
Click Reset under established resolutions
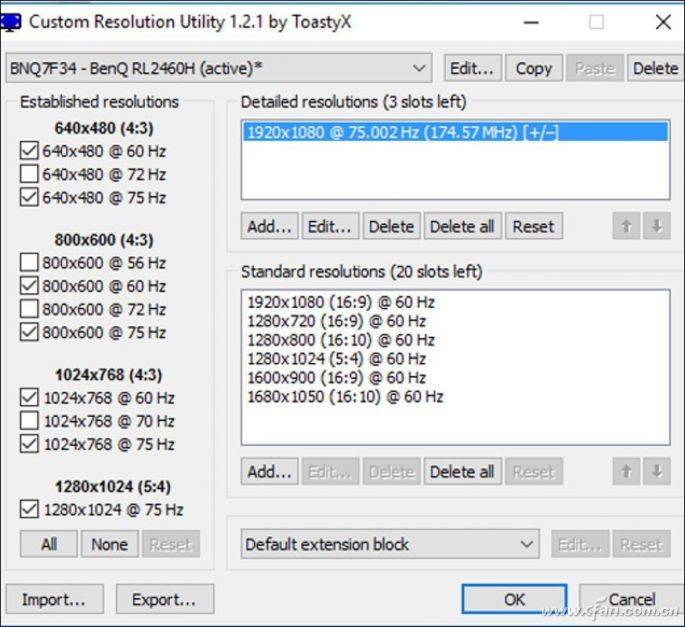(171, 544)
